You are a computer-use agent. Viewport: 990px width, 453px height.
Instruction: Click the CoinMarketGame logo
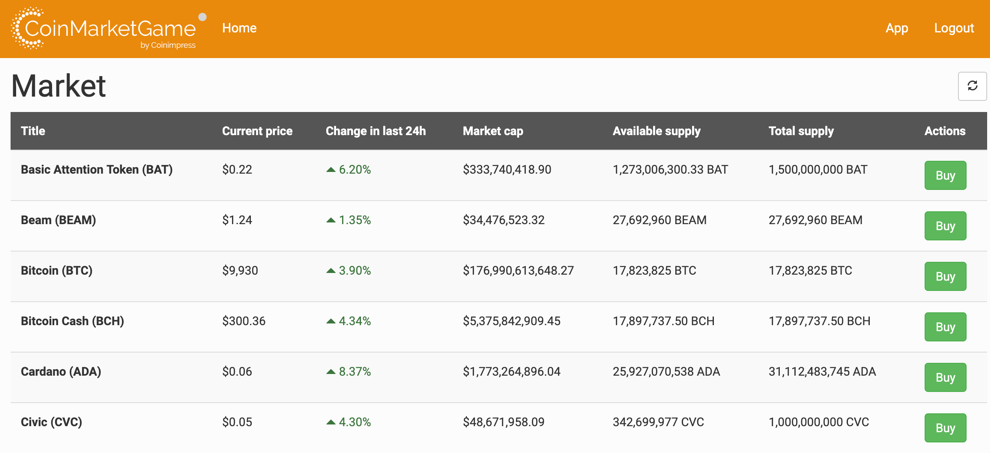[x=104, y=29]
